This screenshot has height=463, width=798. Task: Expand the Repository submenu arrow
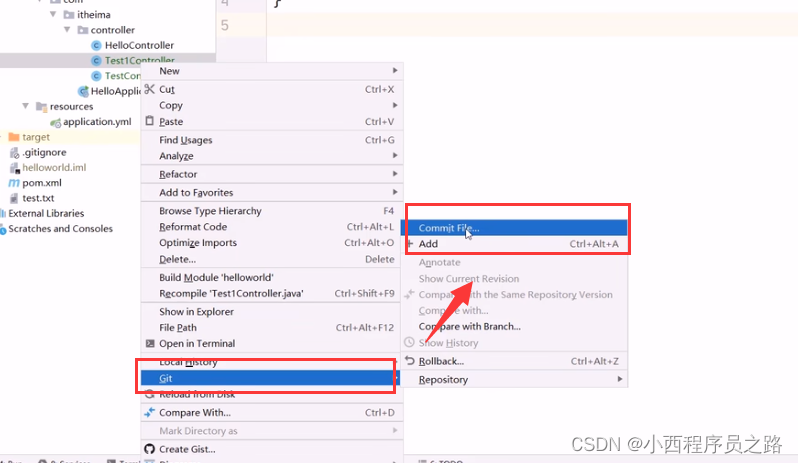pyautogui.click(x=620, y=379)
